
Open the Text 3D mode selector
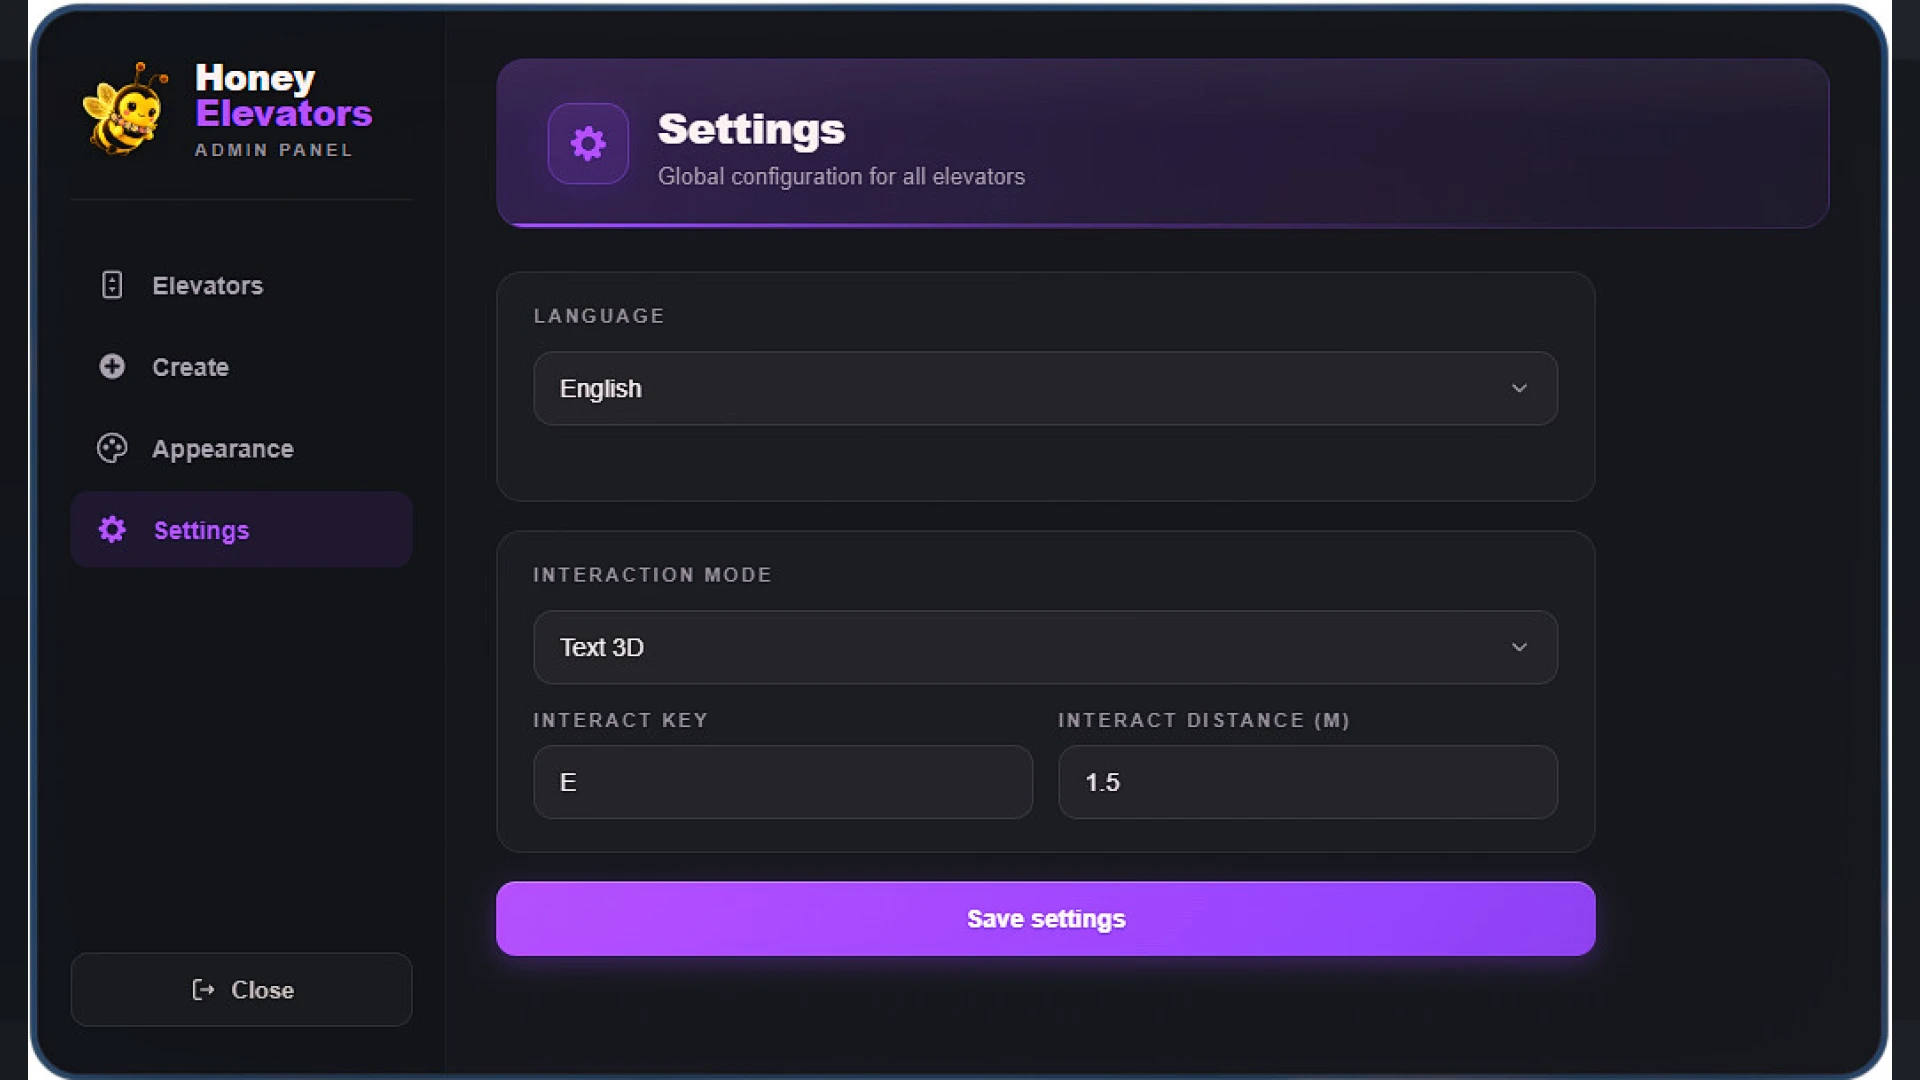(x=1045, y=647)
